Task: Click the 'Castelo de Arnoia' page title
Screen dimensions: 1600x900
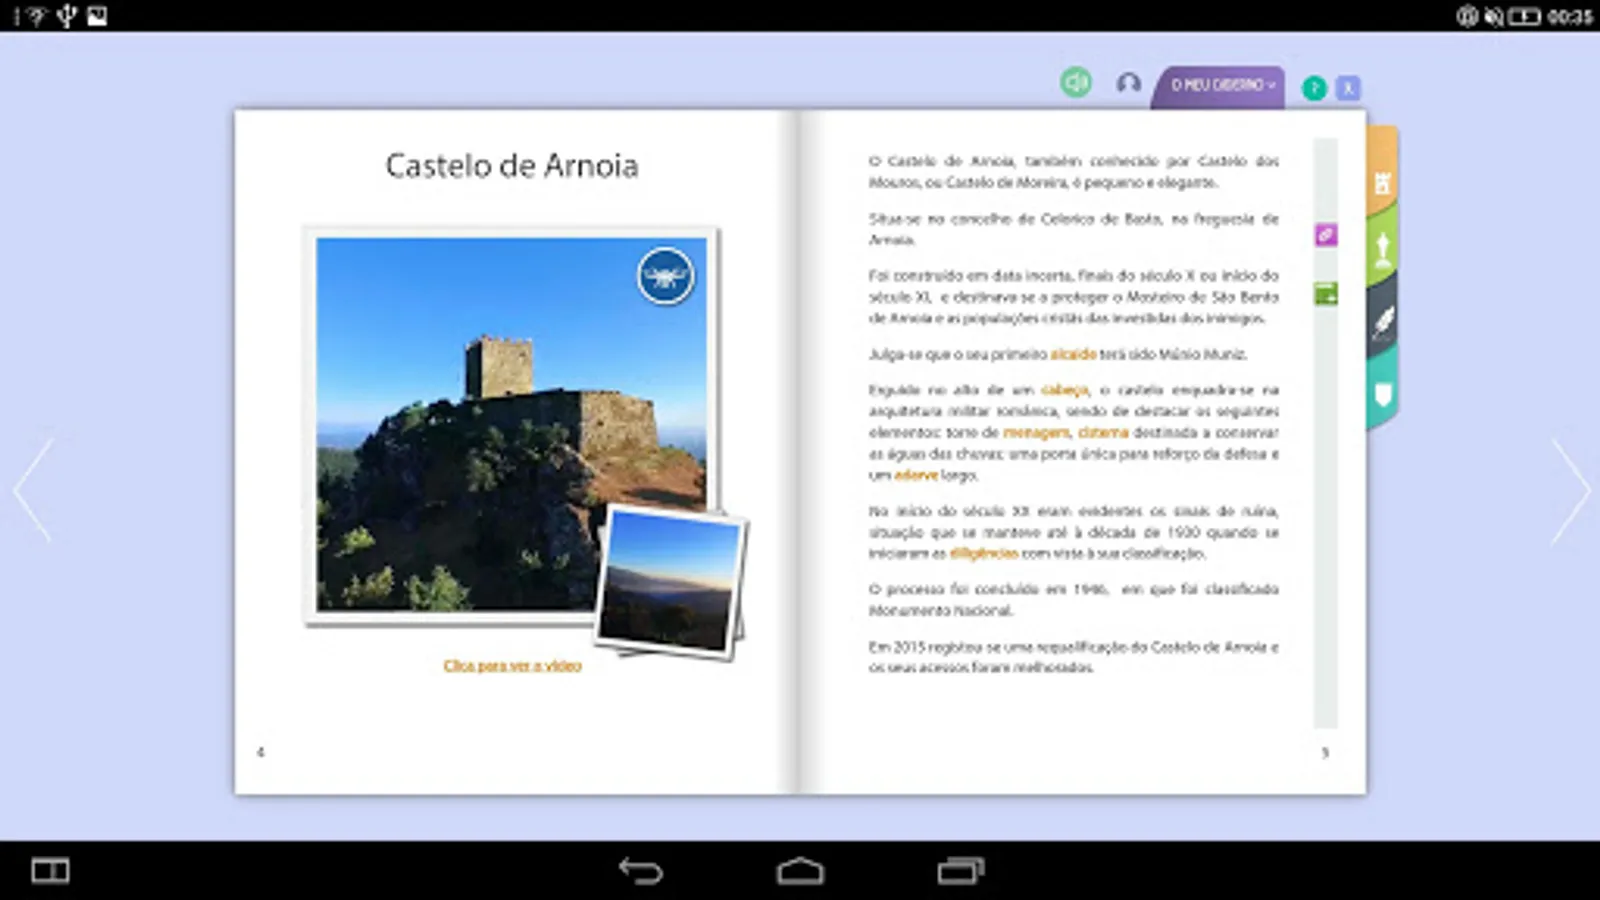Action: [512, 165]
